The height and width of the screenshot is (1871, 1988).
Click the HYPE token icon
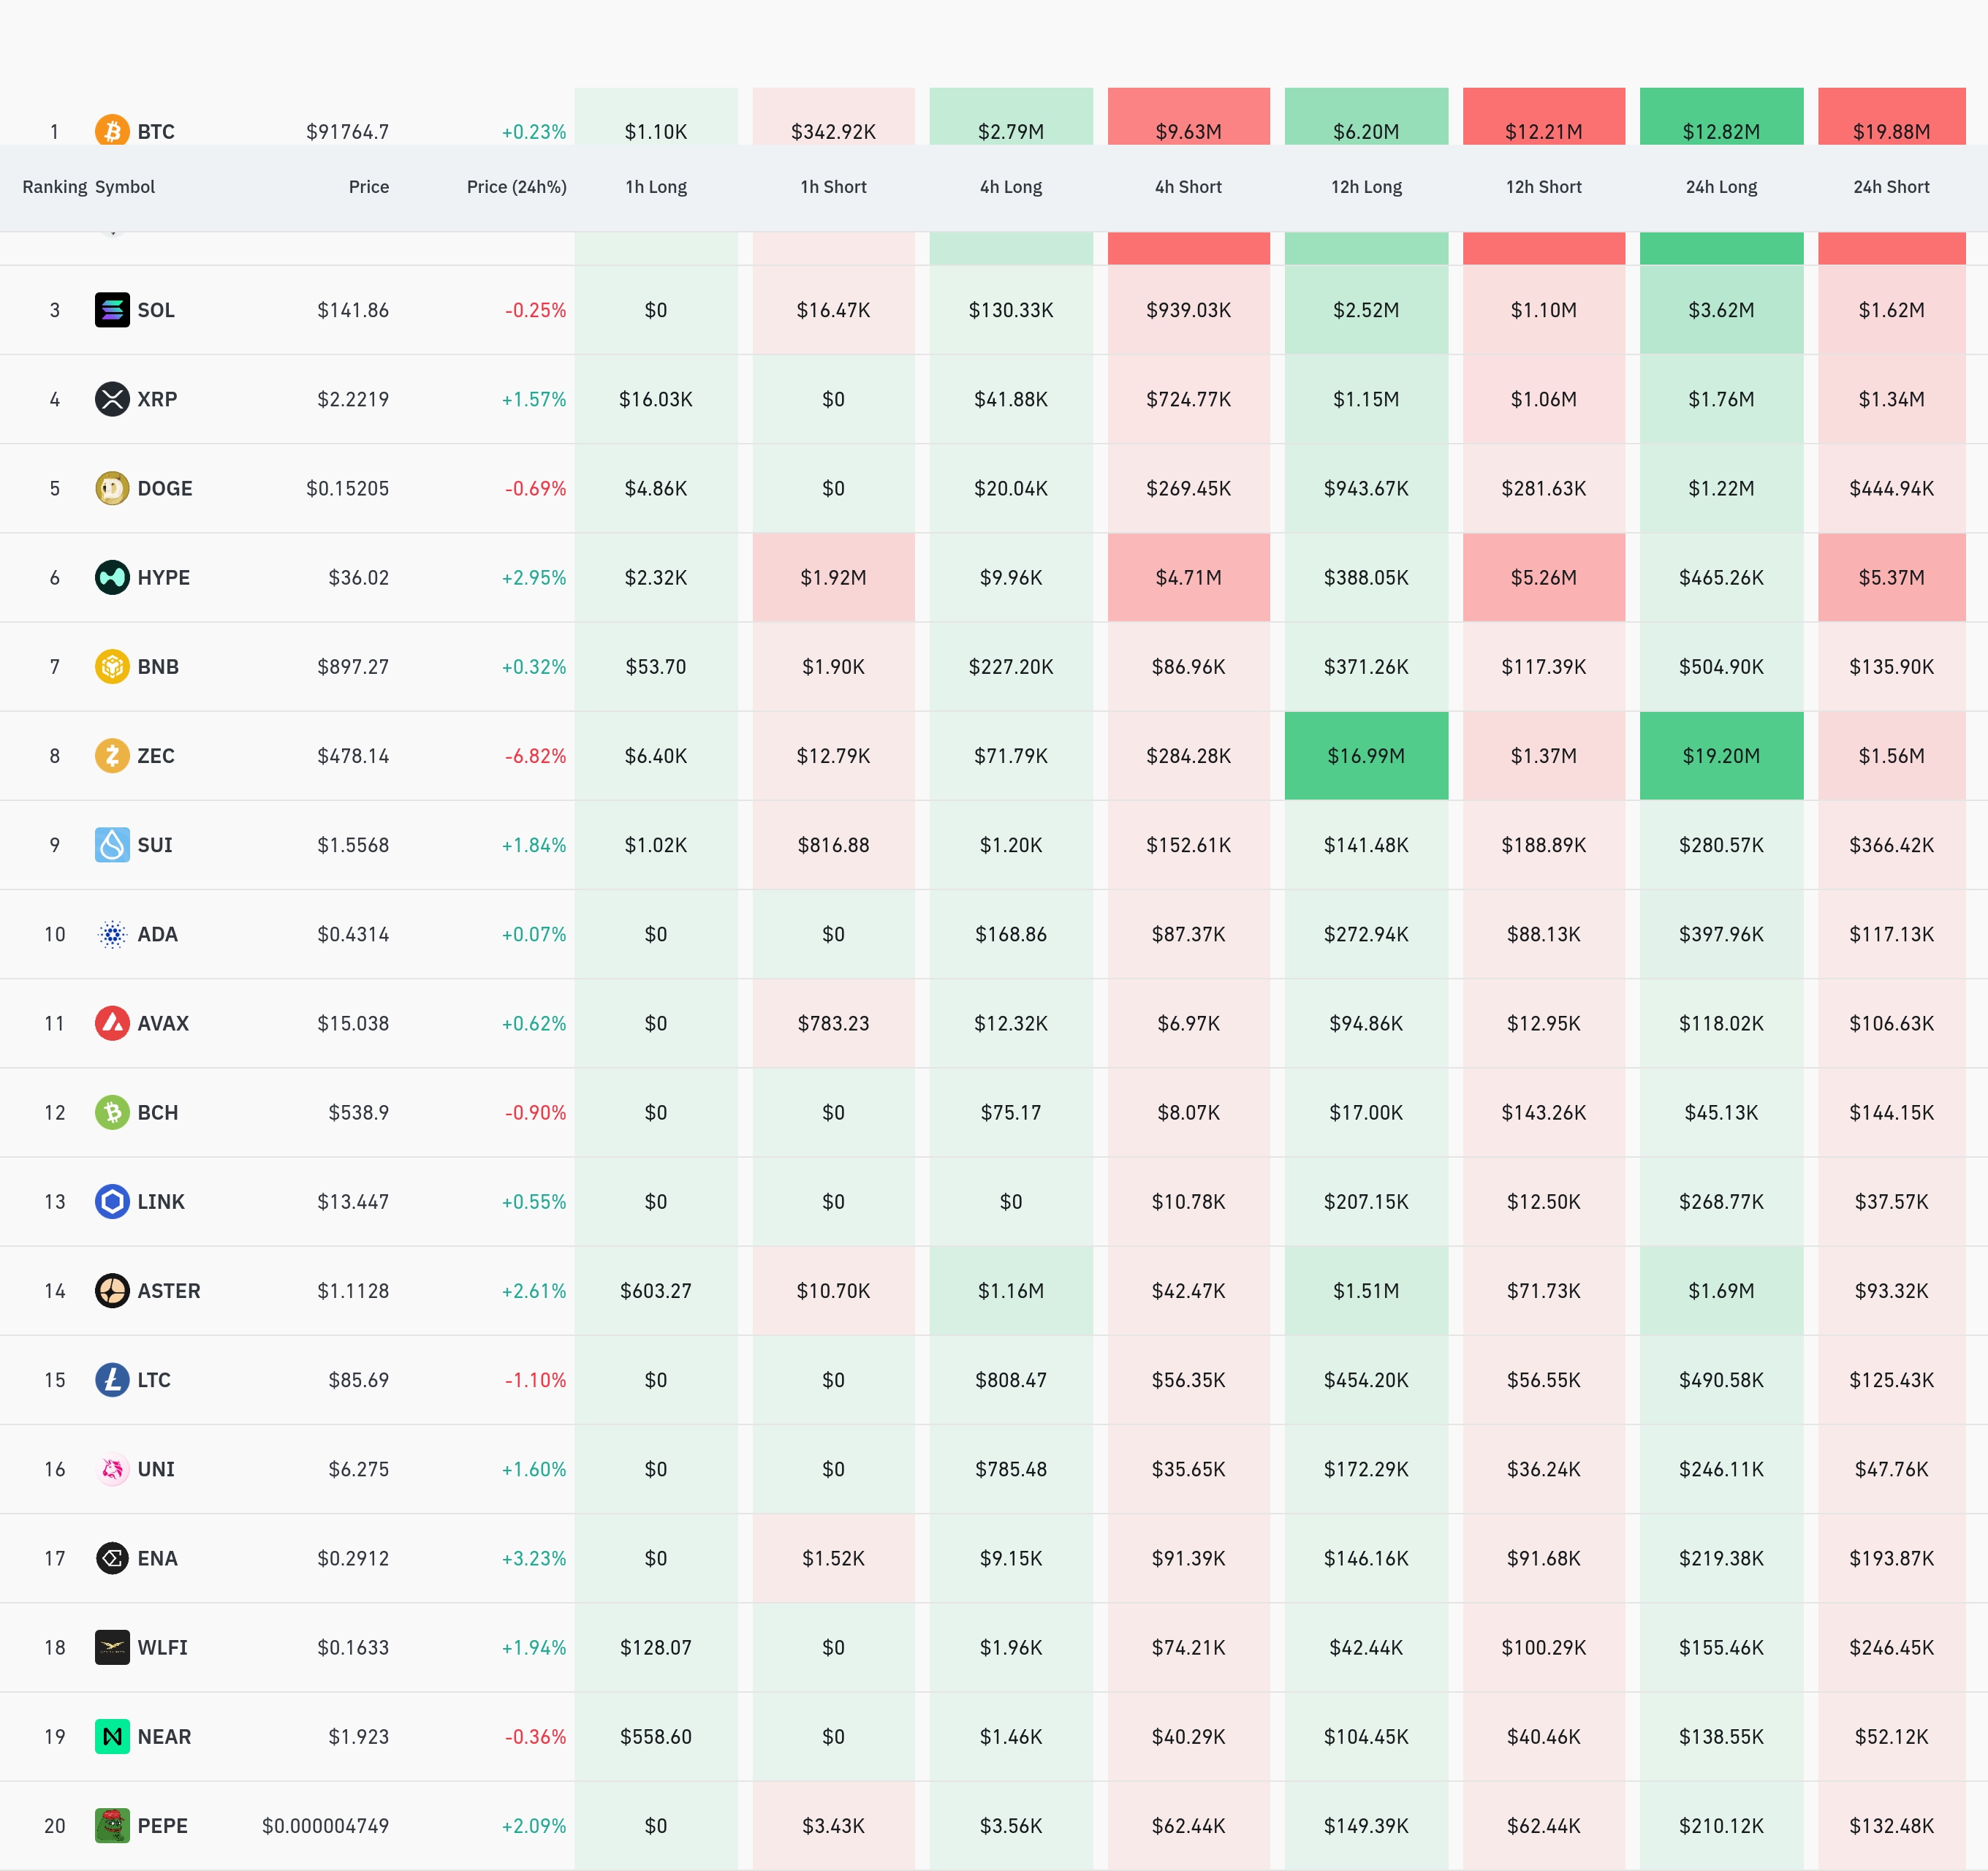click(112, 577)
